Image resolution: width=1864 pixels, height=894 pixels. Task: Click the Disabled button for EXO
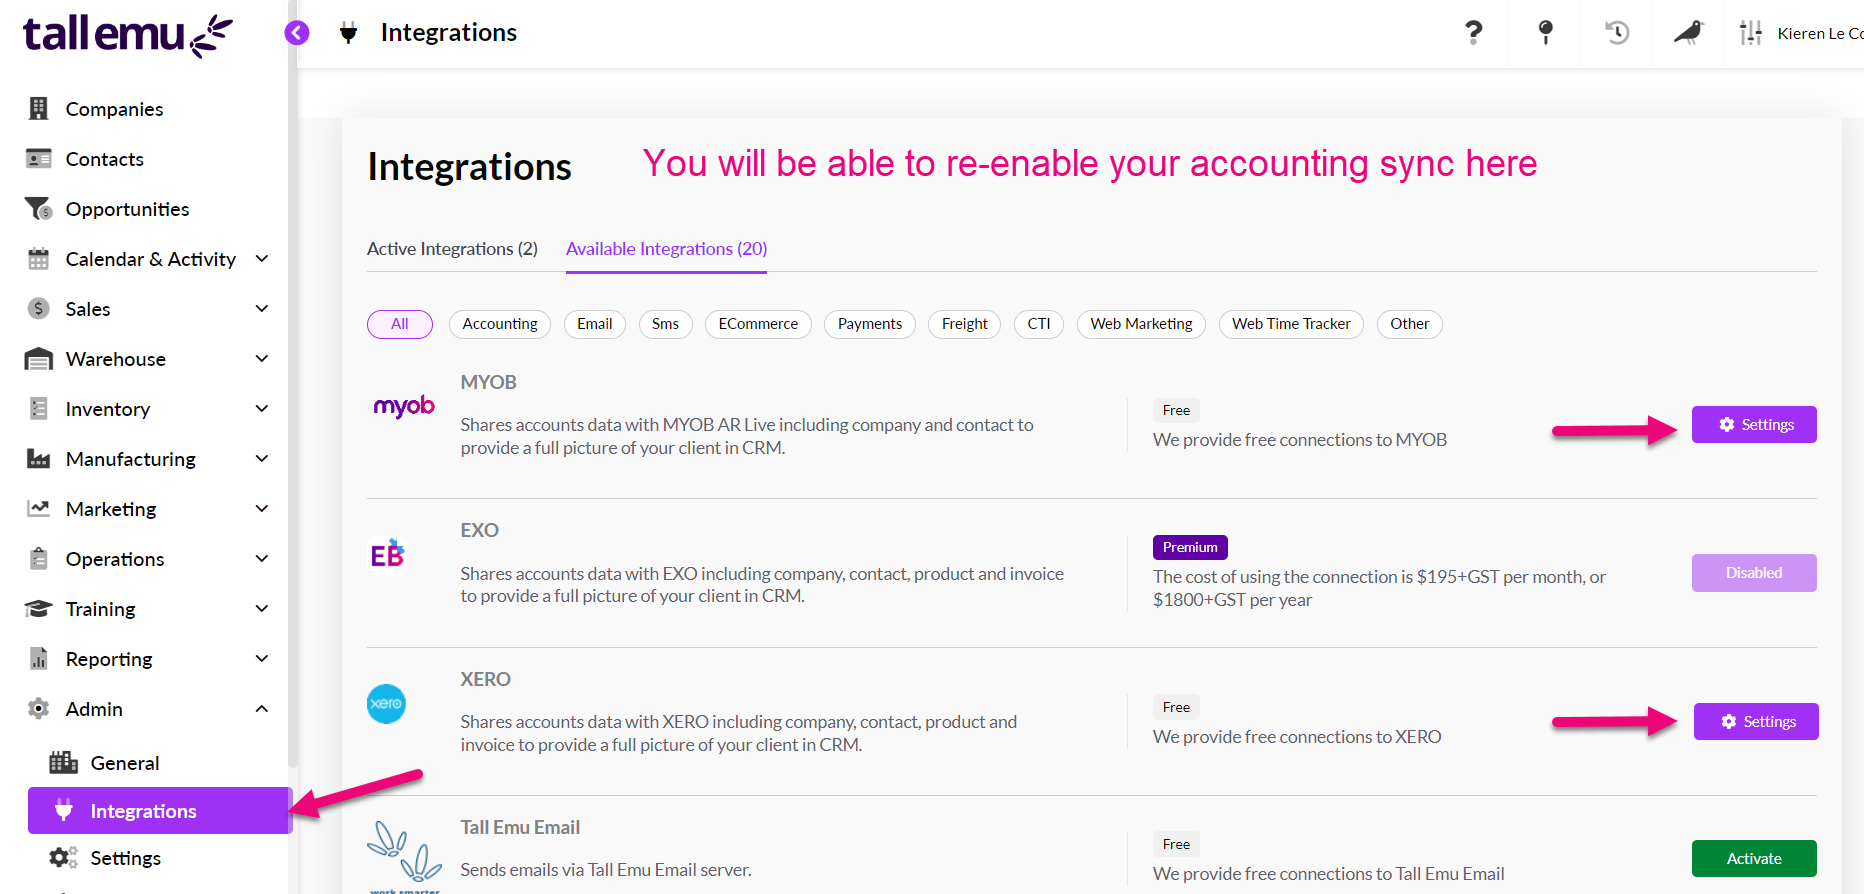click(x=1754, y=573)
